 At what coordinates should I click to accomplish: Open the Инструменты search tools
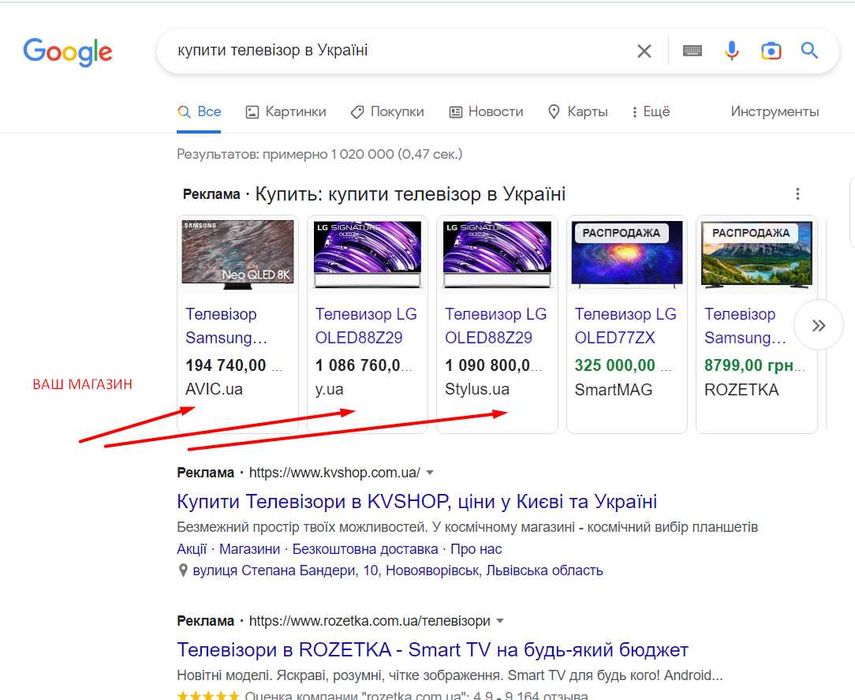point(774,112)
